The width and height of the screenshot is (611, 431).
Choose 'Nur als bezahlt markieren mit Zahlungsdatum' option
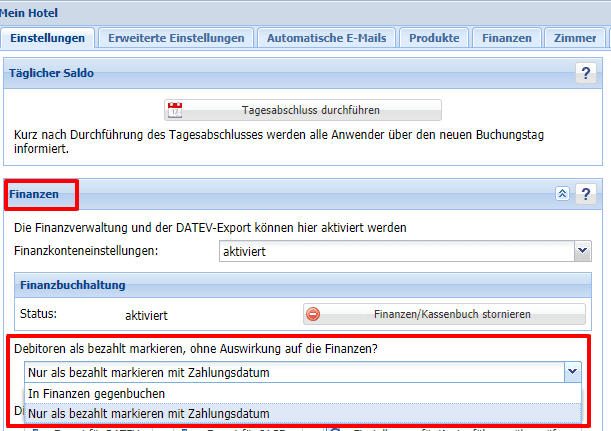[149, 413]
